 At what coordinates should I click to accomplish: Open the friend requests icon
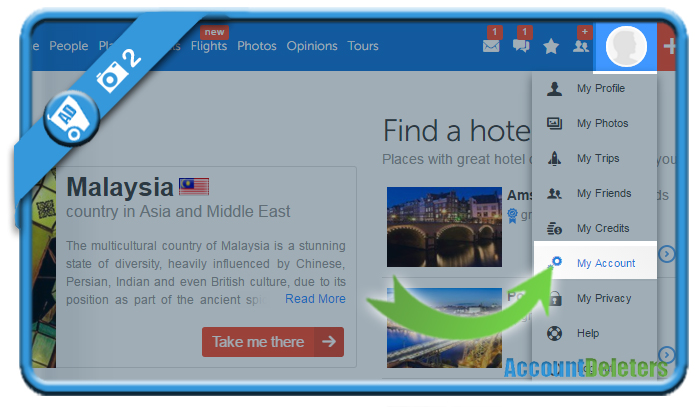tap(581, 46)
